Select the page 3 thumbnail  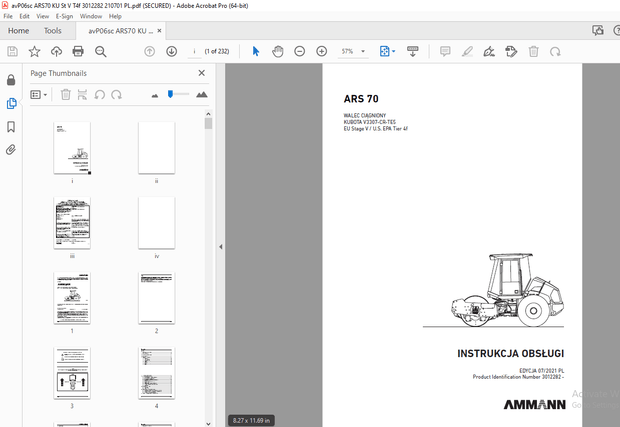point(72,373)
